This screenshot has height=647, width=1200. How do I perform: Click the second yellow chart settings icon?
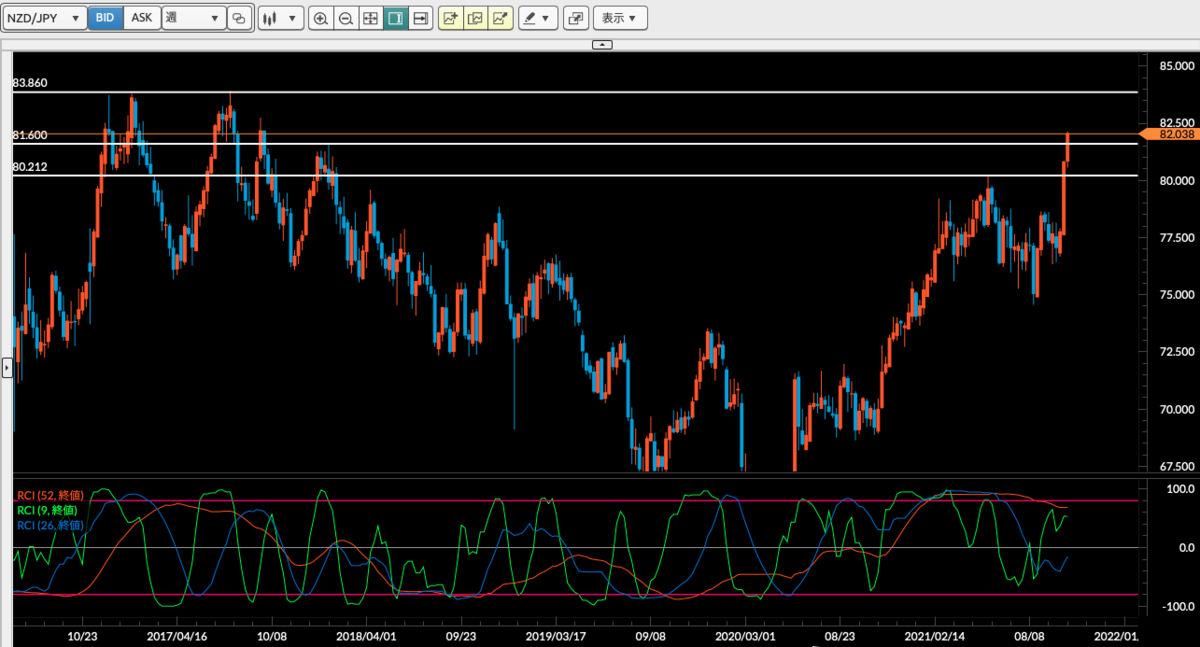click(476, 18)
